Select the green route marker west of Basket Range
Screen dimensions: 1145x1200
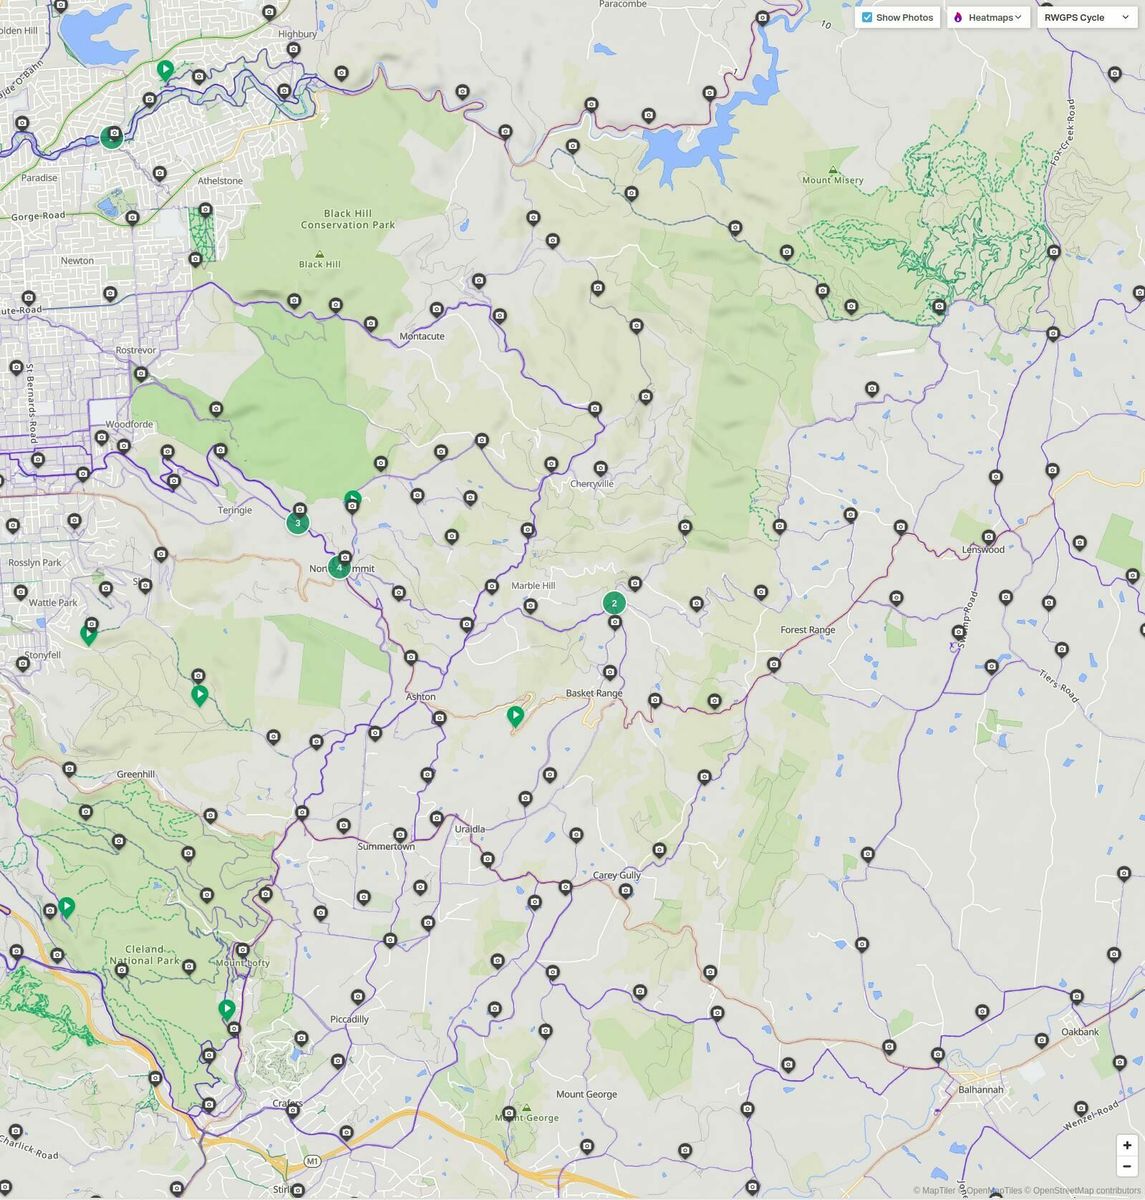[x=515, y=715]
